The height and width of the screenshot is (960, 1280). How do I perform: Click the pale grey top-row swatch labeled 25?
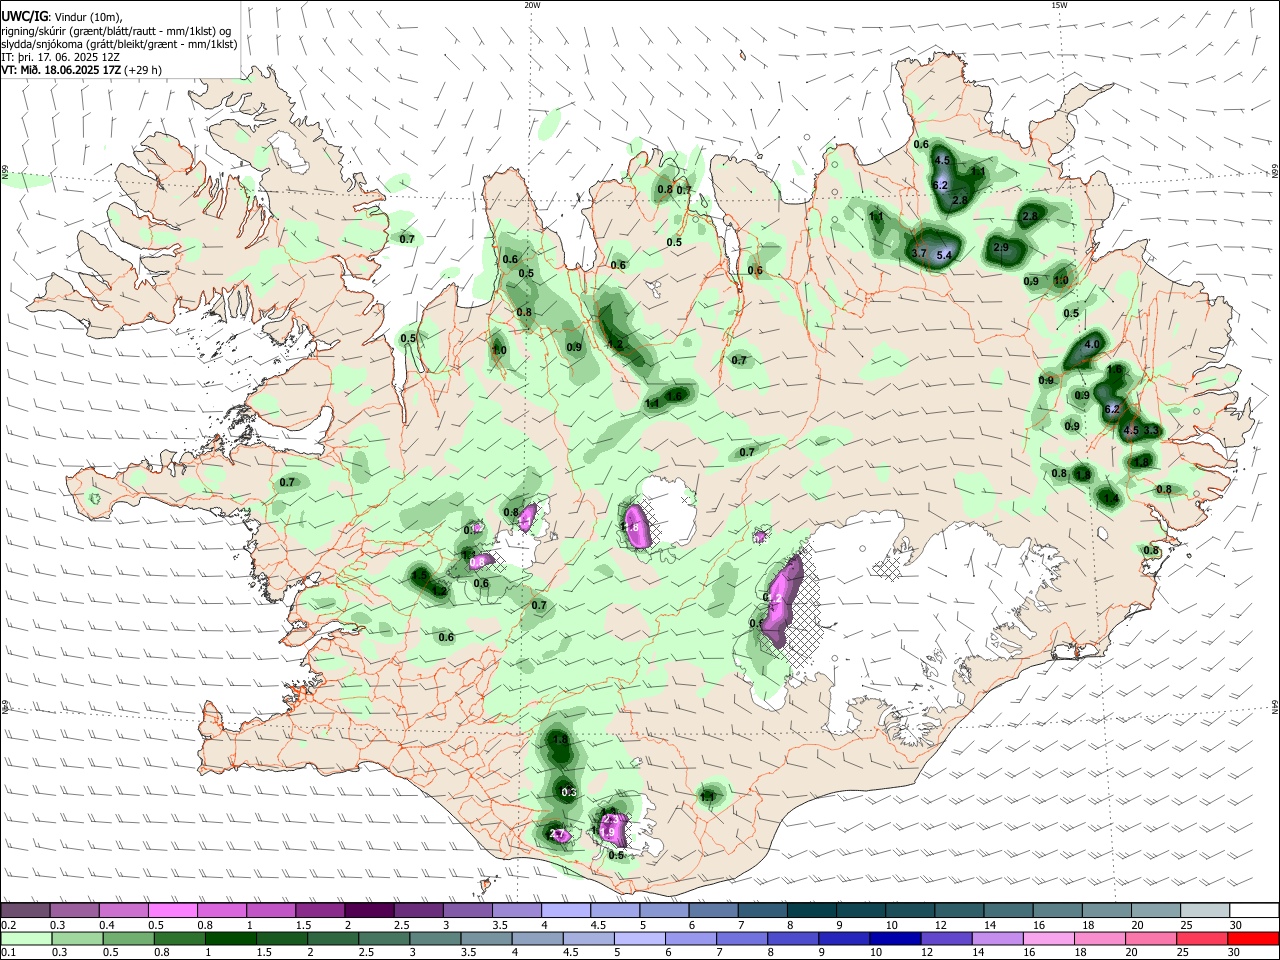(x=1204, y=911)
